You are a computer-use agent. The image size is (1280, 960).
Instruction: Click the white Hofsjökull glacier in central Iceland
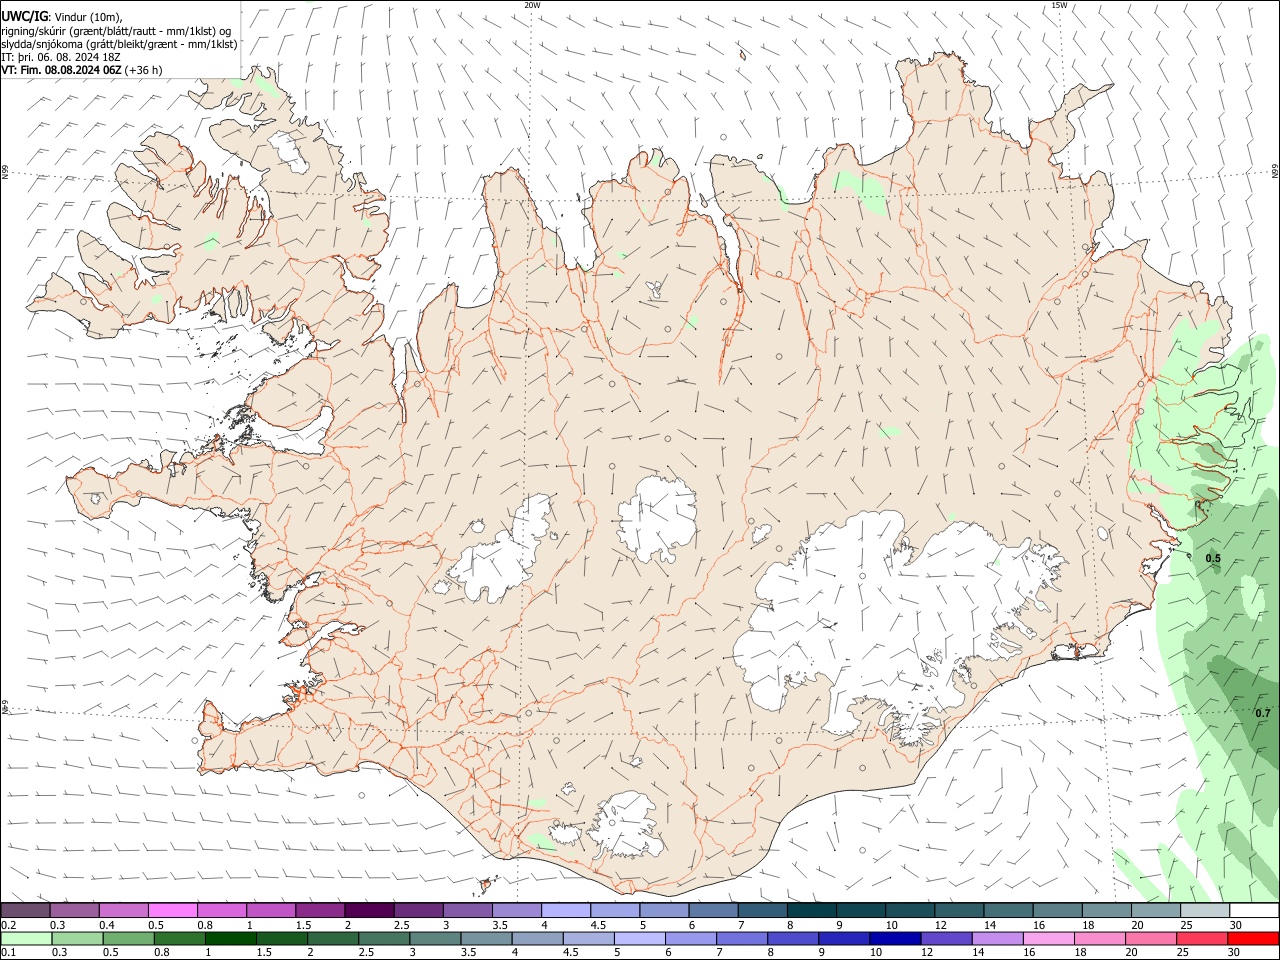tap(657, 517)
